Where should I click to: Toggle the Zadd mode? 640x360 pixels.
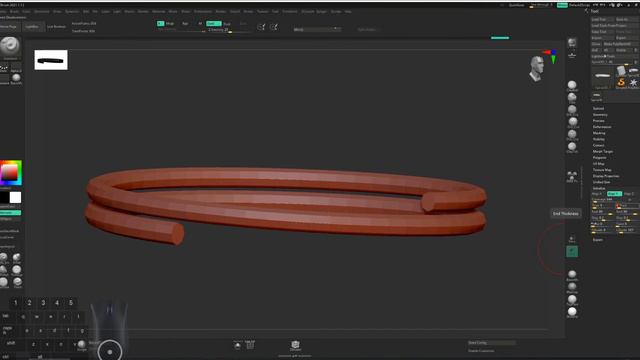(x=214, y=24)
